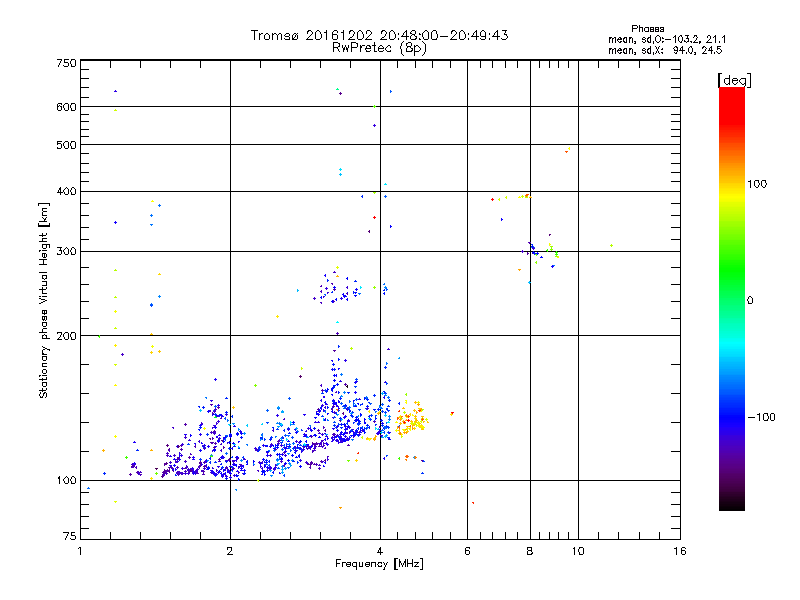Click the x-axis label '1'
The image size is (800, 600).
pyautogui.click(x=80, y=551)
